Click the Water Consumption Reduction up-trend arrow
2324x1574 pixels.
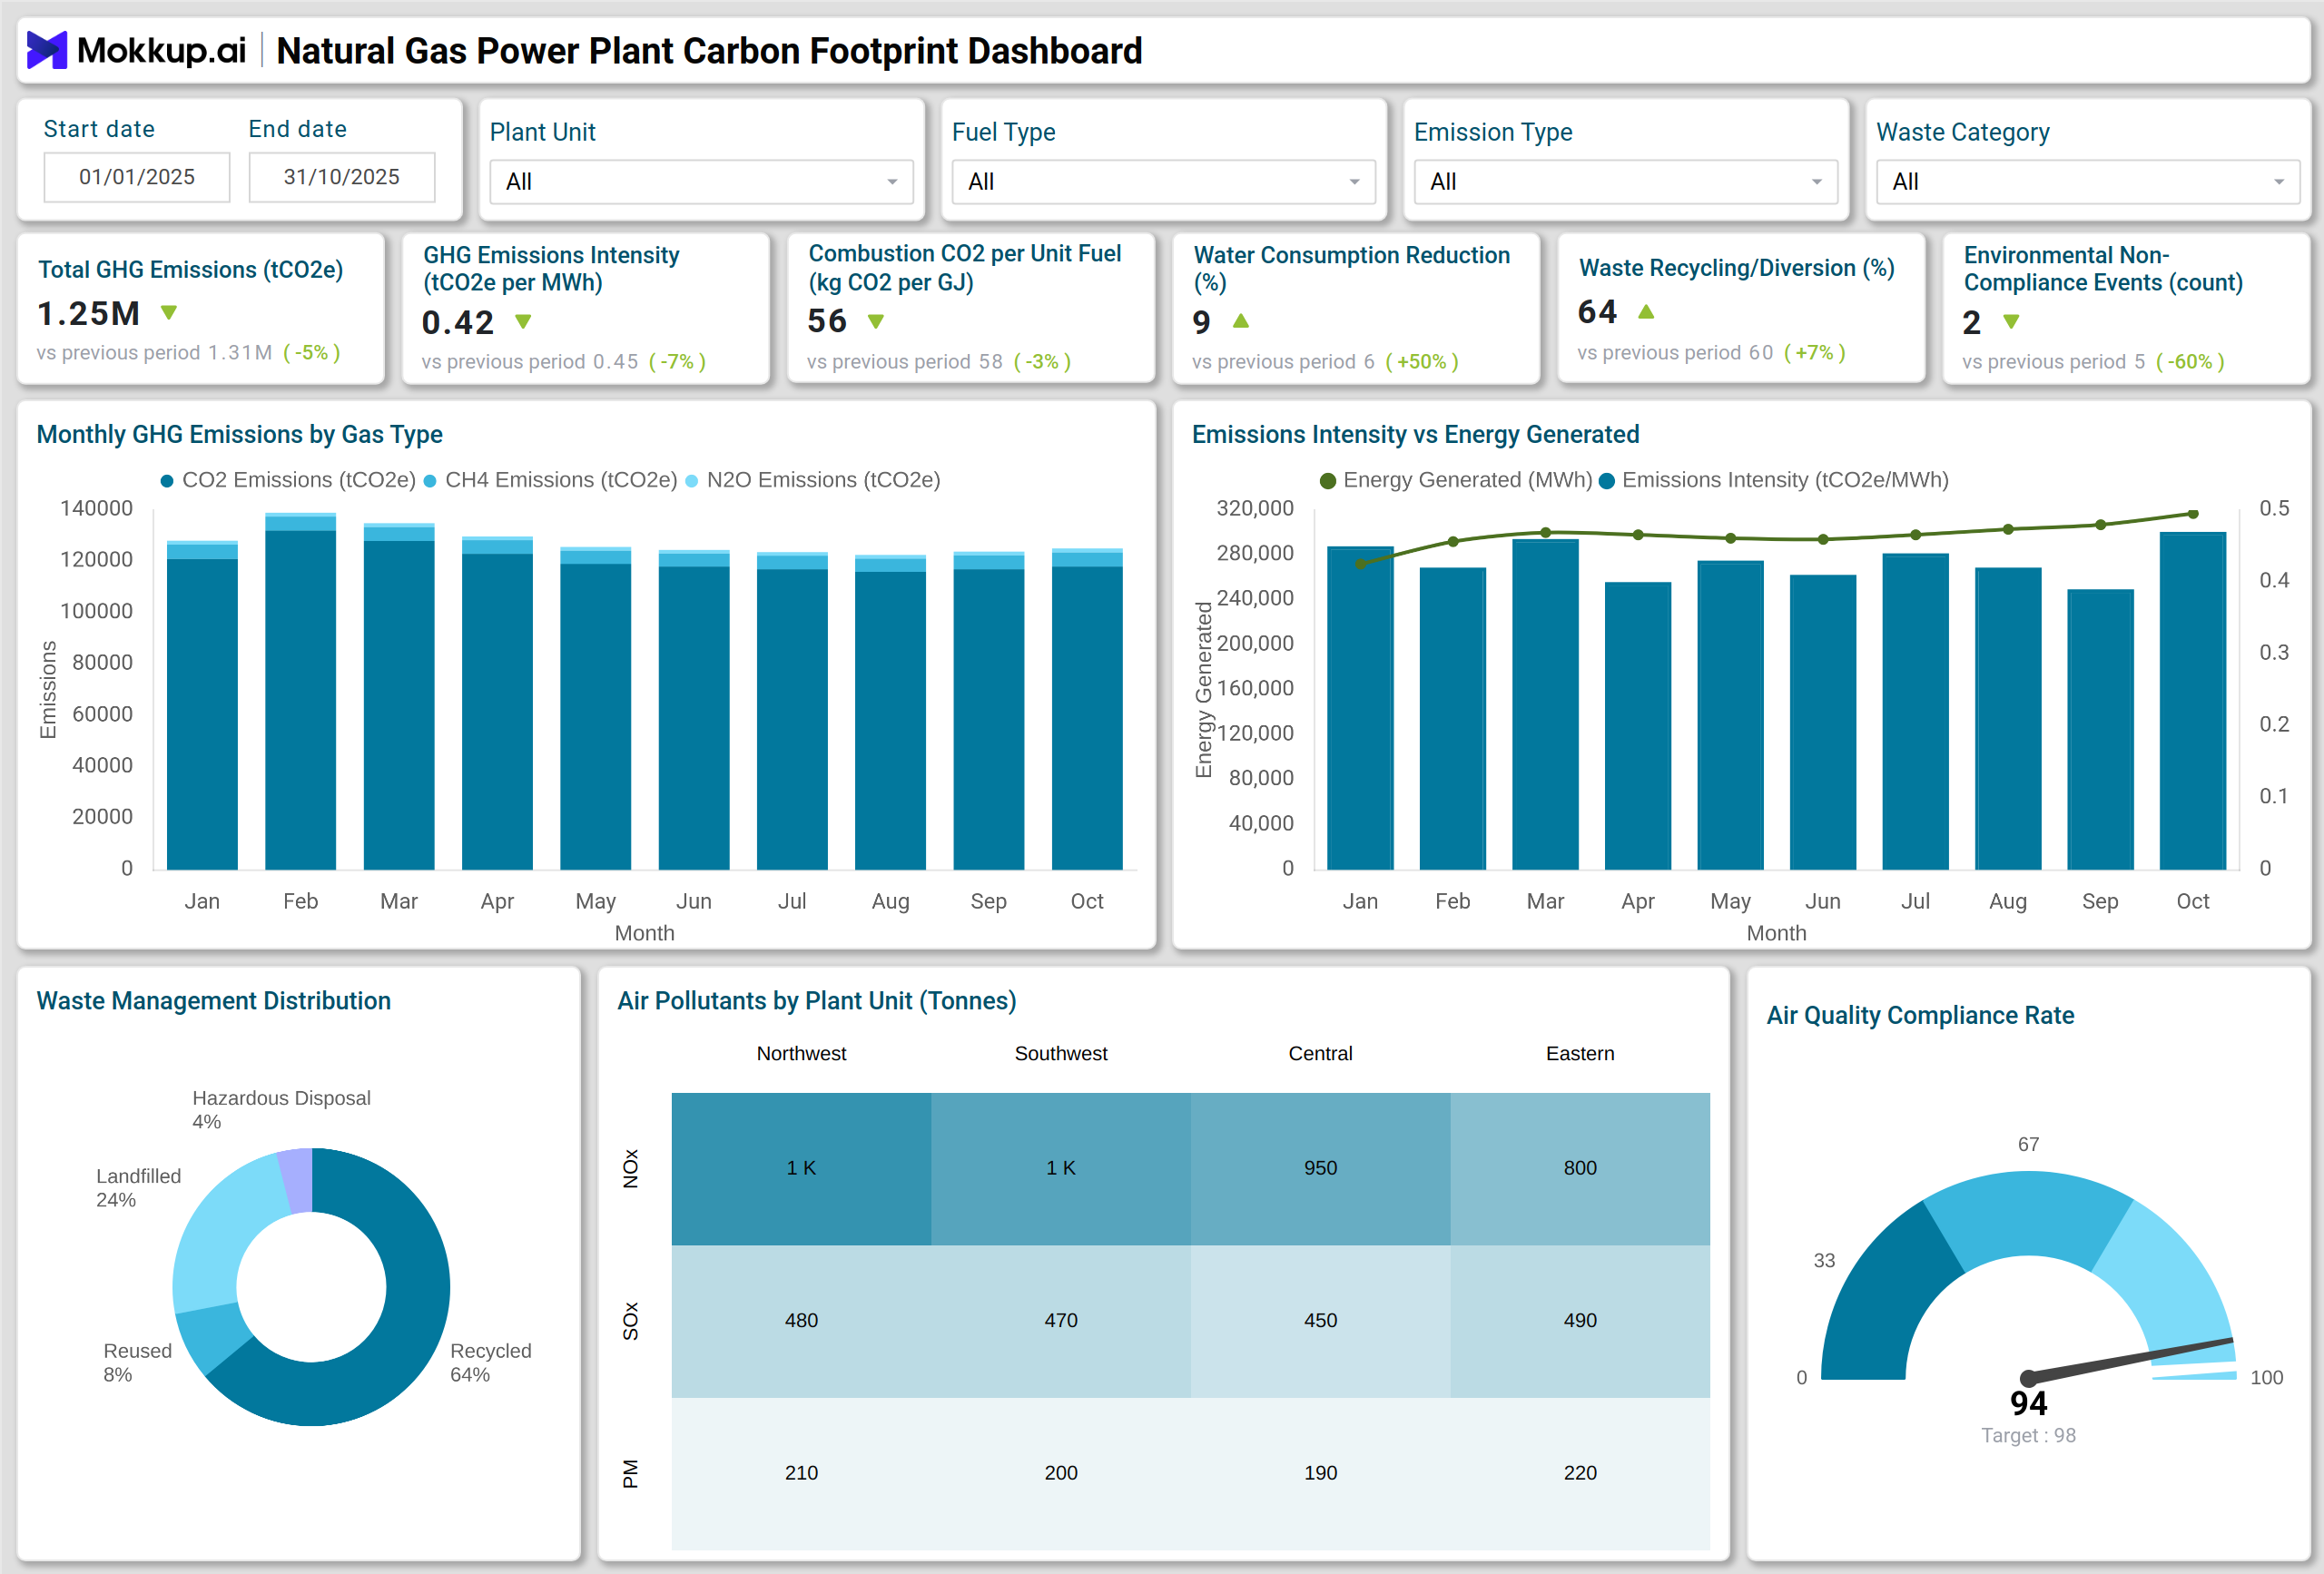point(1241,321)
